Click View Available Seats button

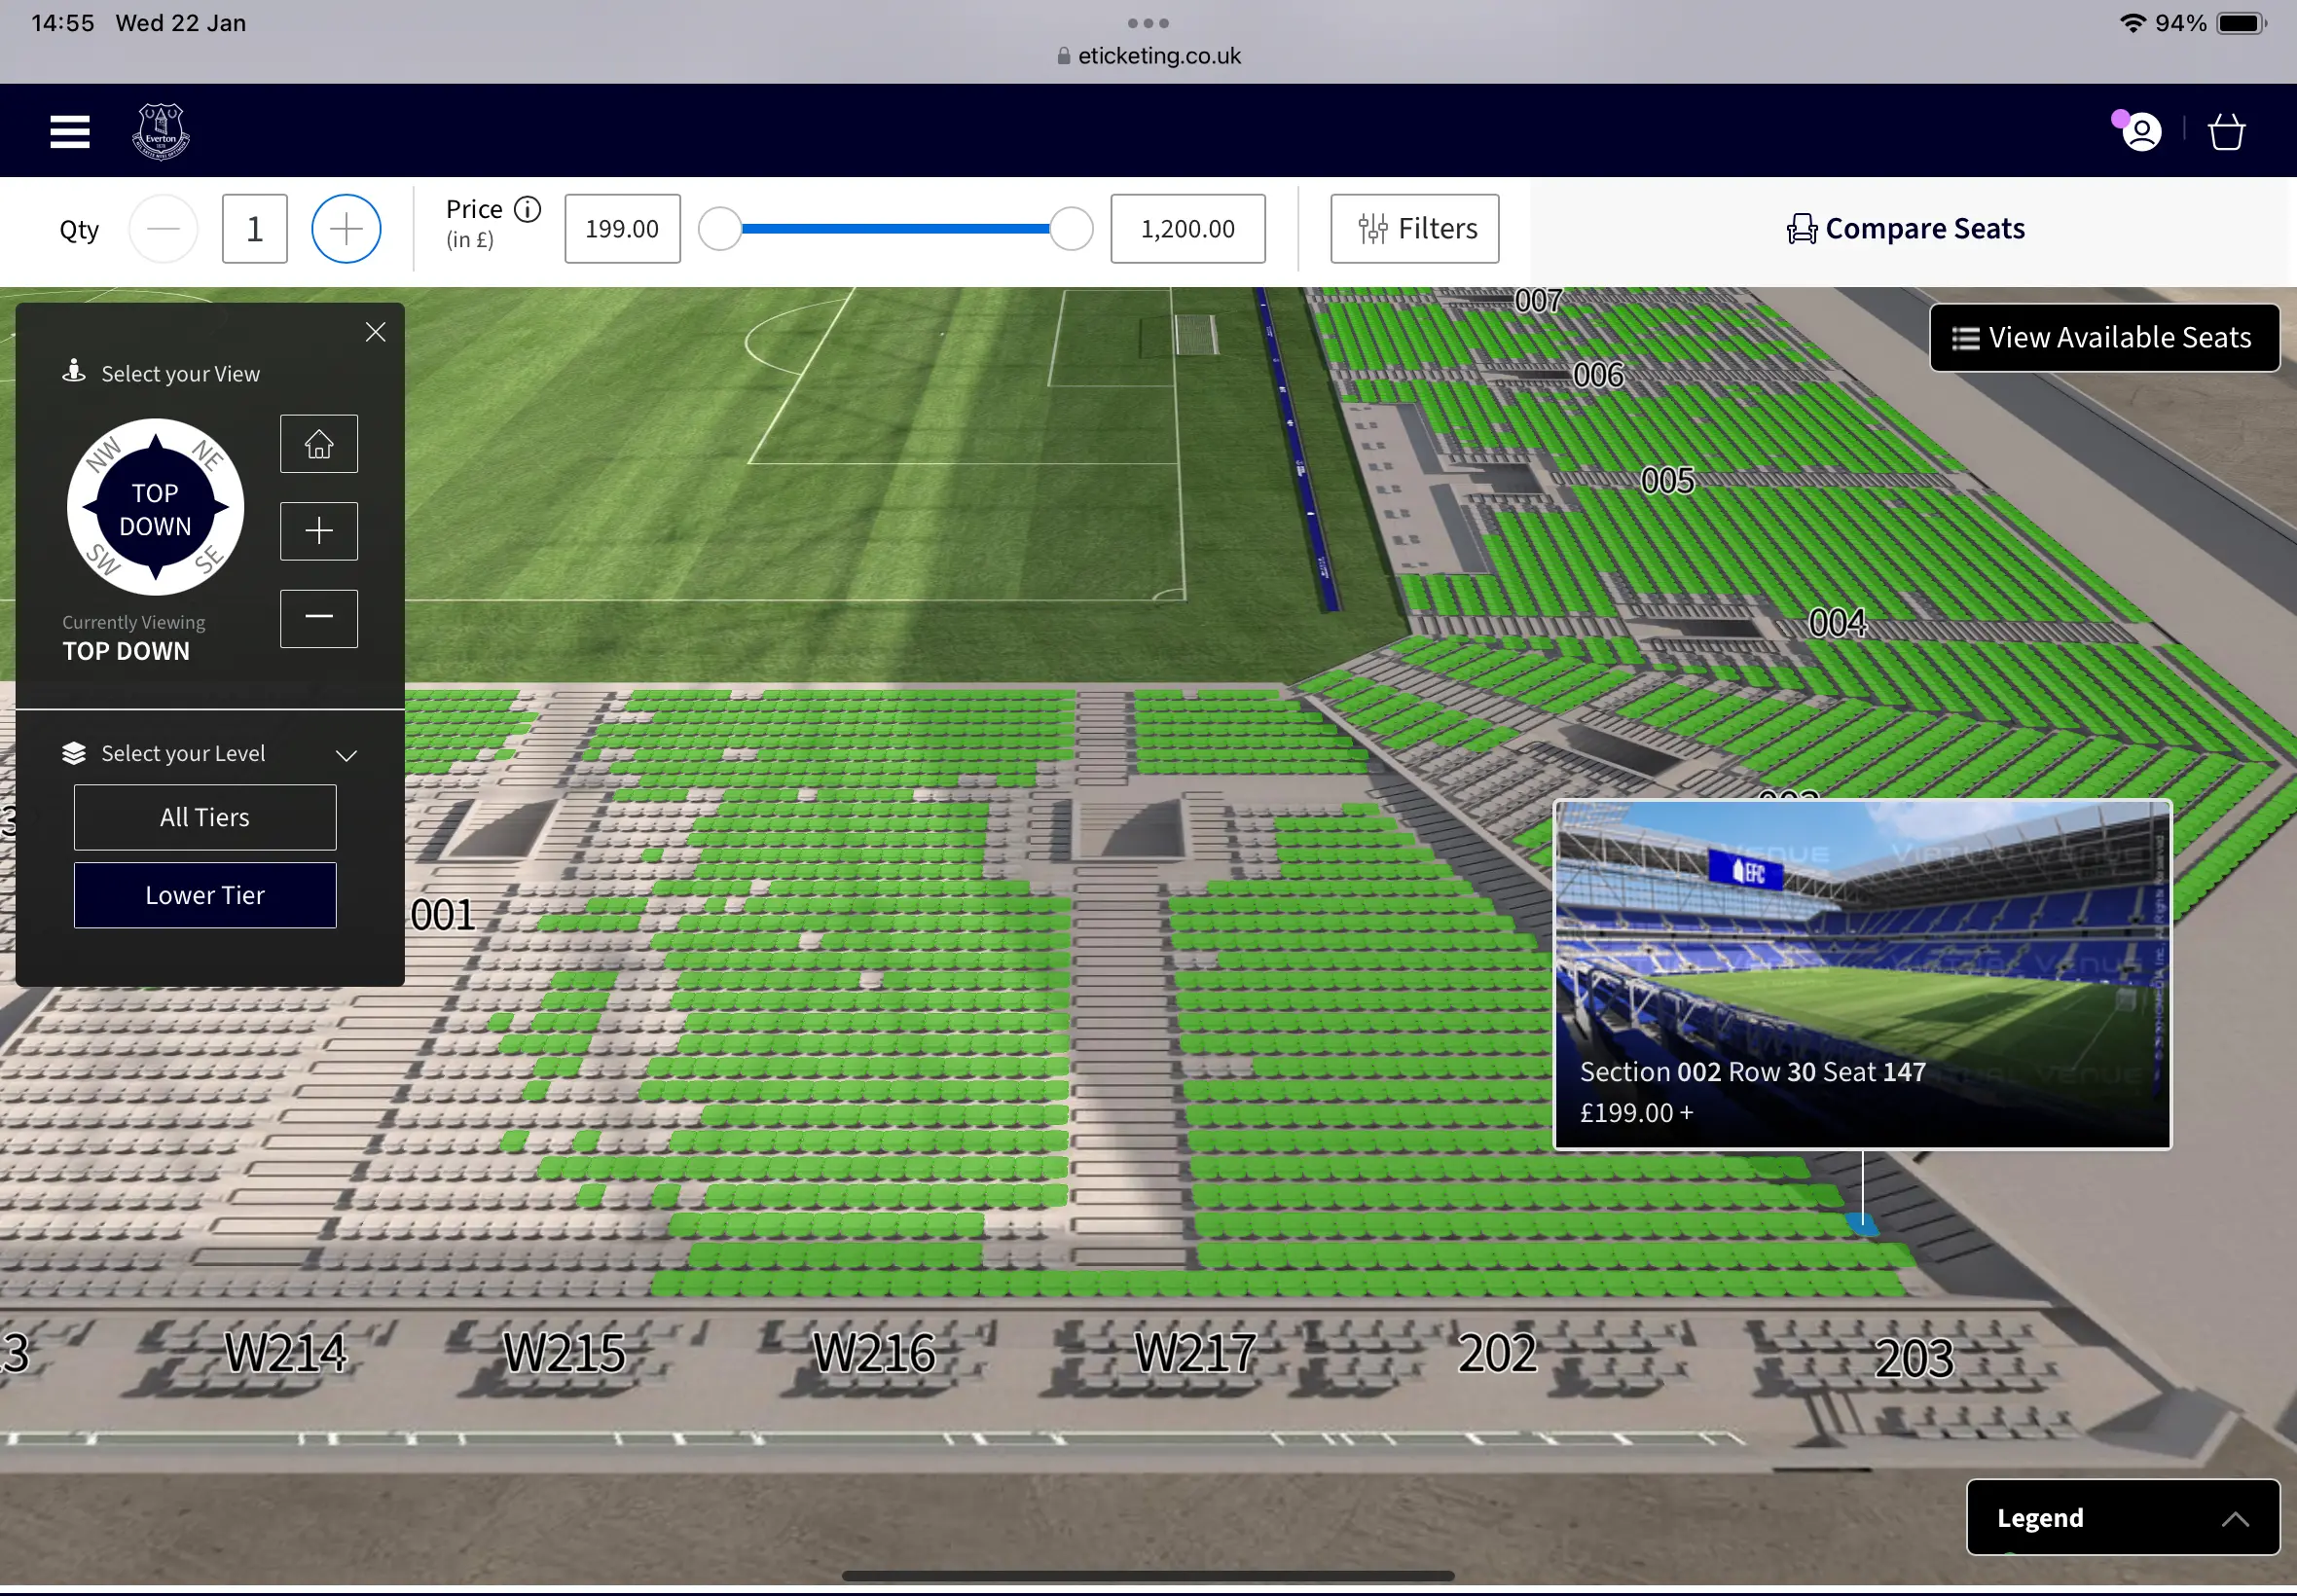pyautogui.click(x=2103, y=338)
